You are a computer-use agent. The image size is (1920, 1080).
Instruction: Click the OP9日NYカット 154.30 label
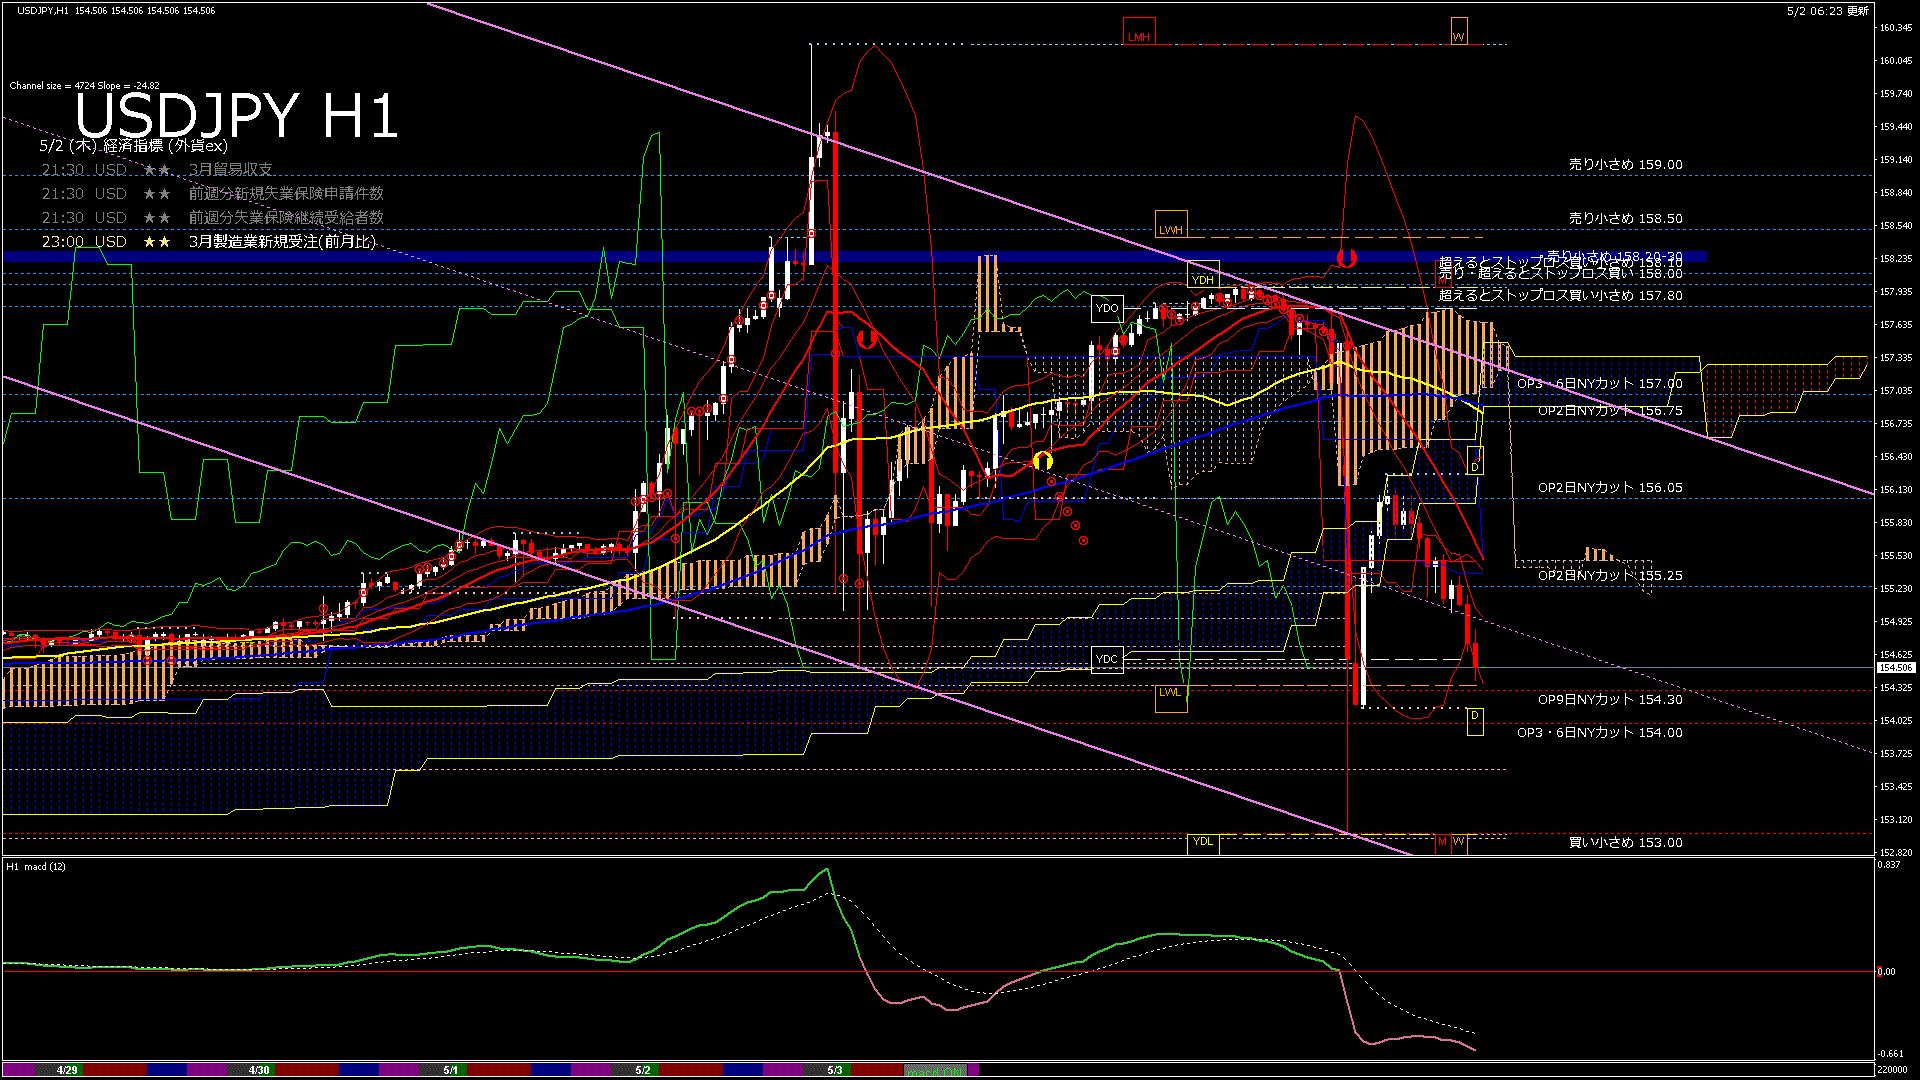click(x=1611, y=700)
